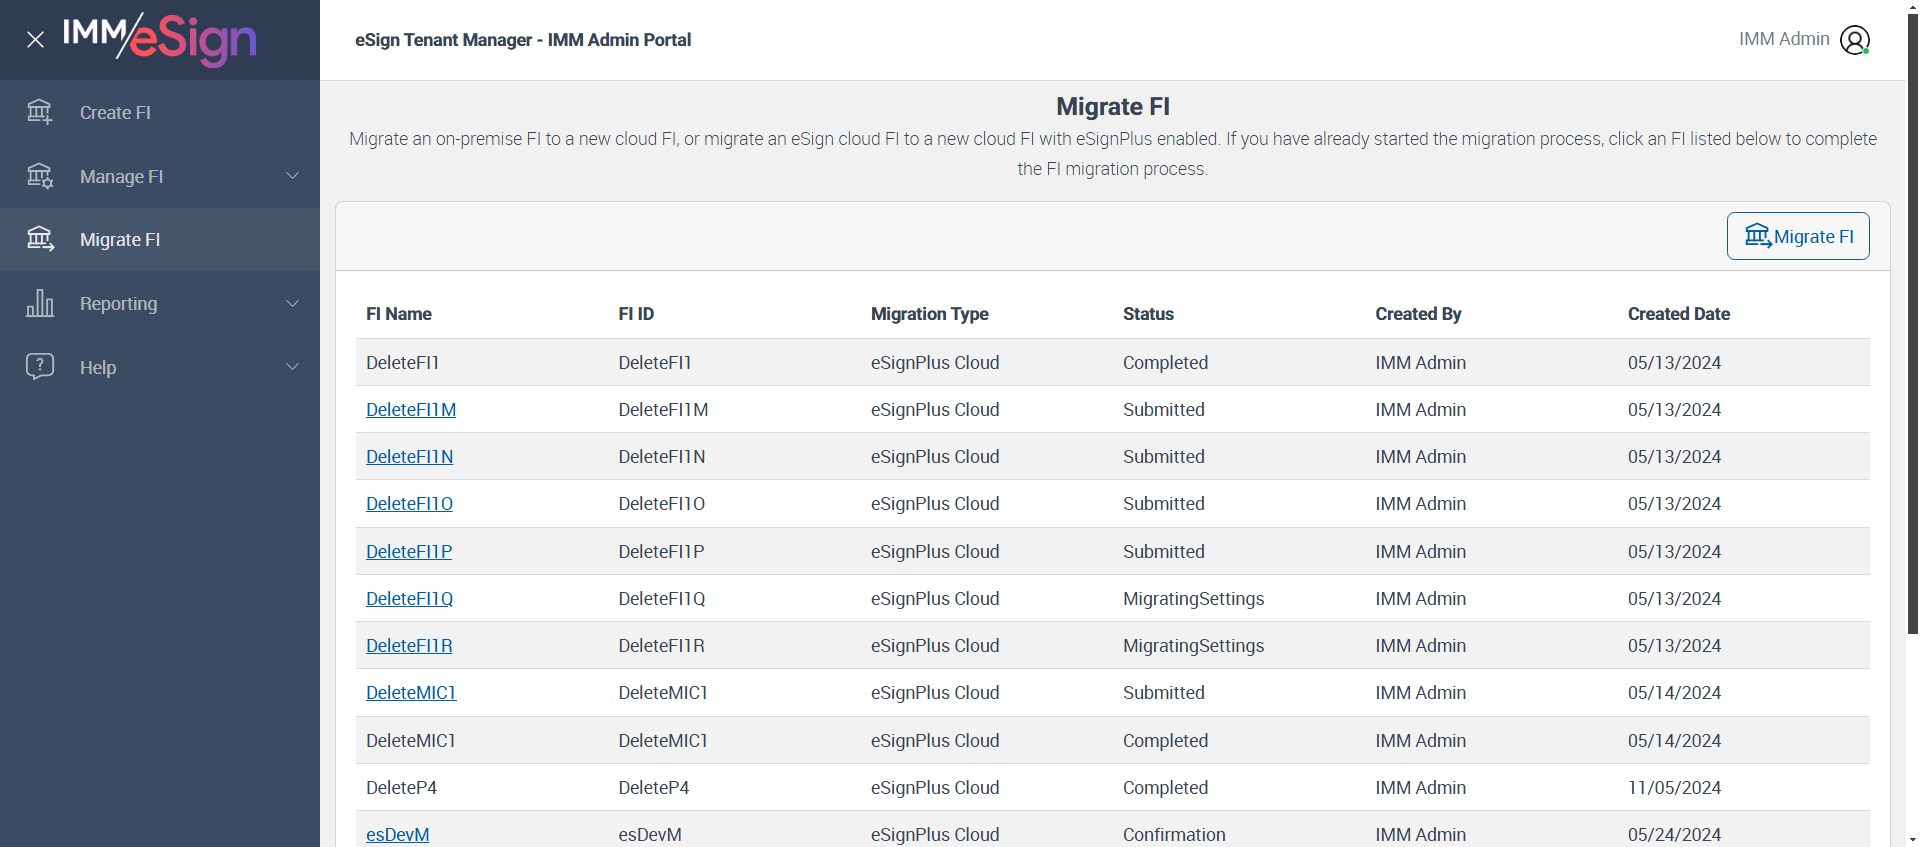Click the Migrate FI page heading

(1113, 106)
